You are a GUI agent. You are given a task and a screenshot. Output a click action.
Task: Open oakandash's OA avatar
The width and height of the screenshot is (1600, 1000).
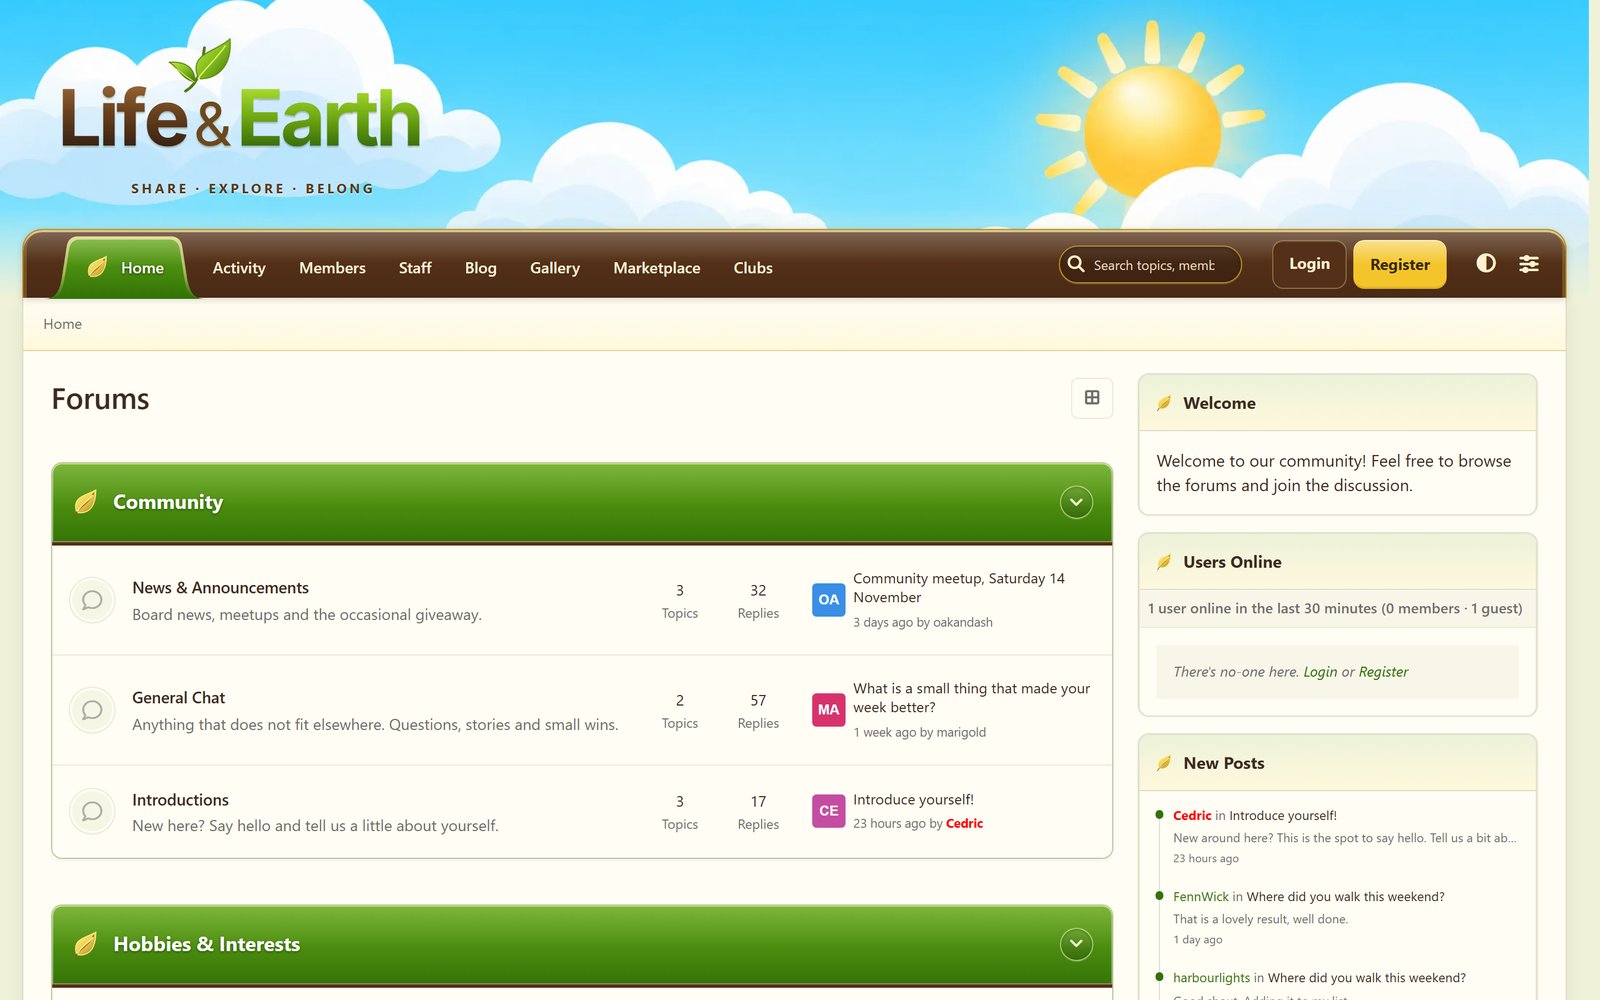(829, 600)
